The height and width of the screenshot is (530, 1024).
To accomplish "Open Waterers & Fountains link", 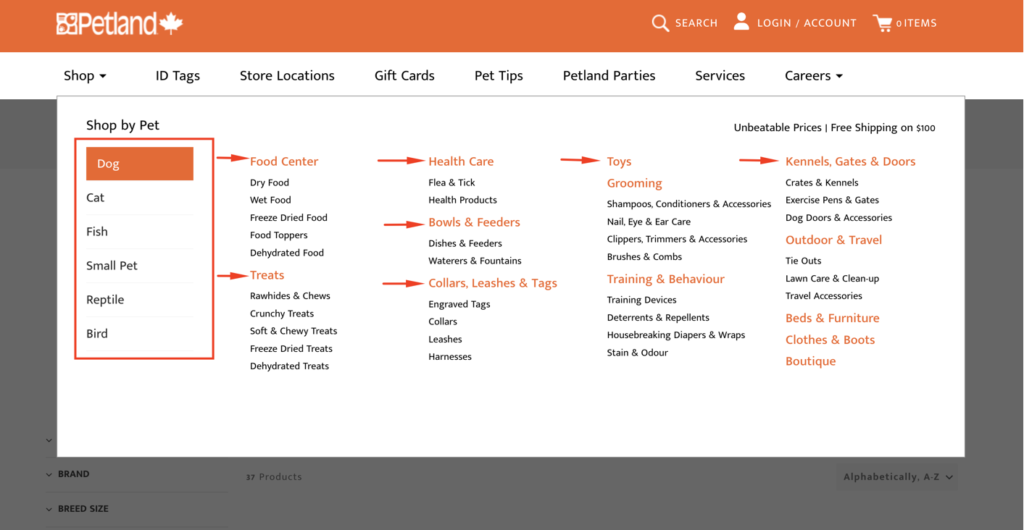I will tap(475, 260).
